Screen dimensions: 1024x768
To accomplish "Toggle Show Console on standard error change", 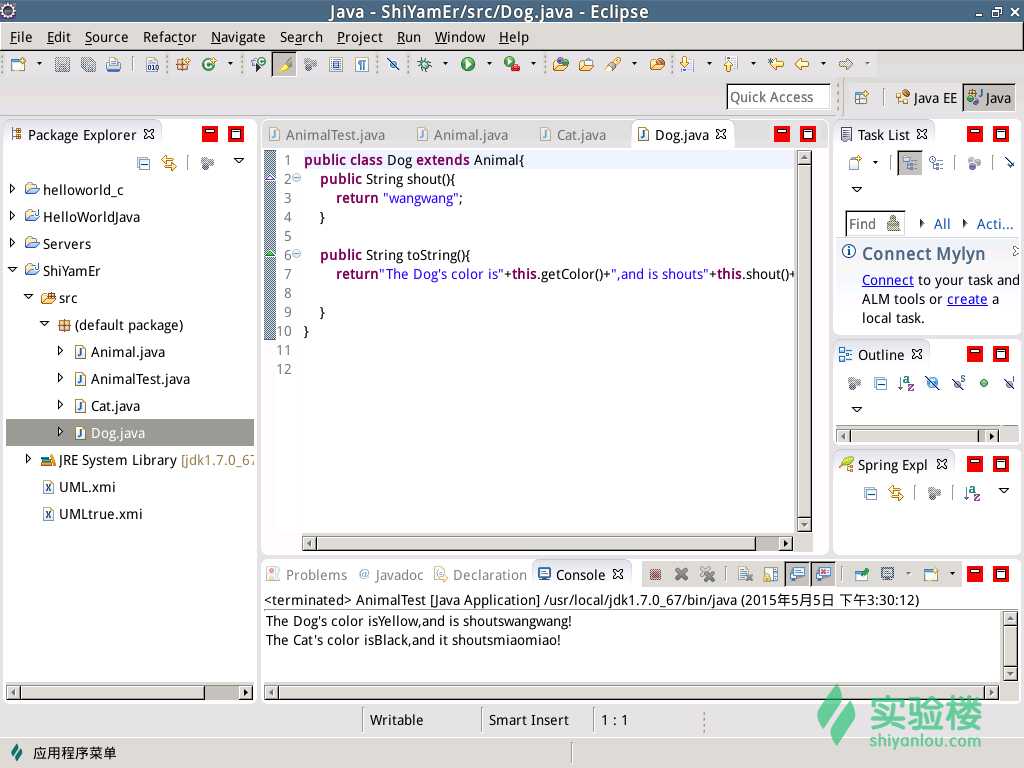I will (824, 574).
